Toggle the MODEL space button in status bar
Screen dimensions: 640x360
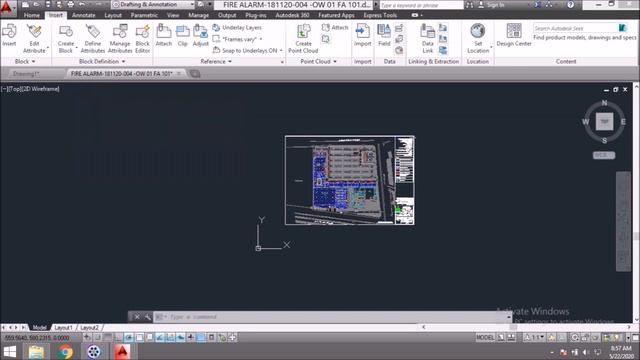tap(485, 338)
